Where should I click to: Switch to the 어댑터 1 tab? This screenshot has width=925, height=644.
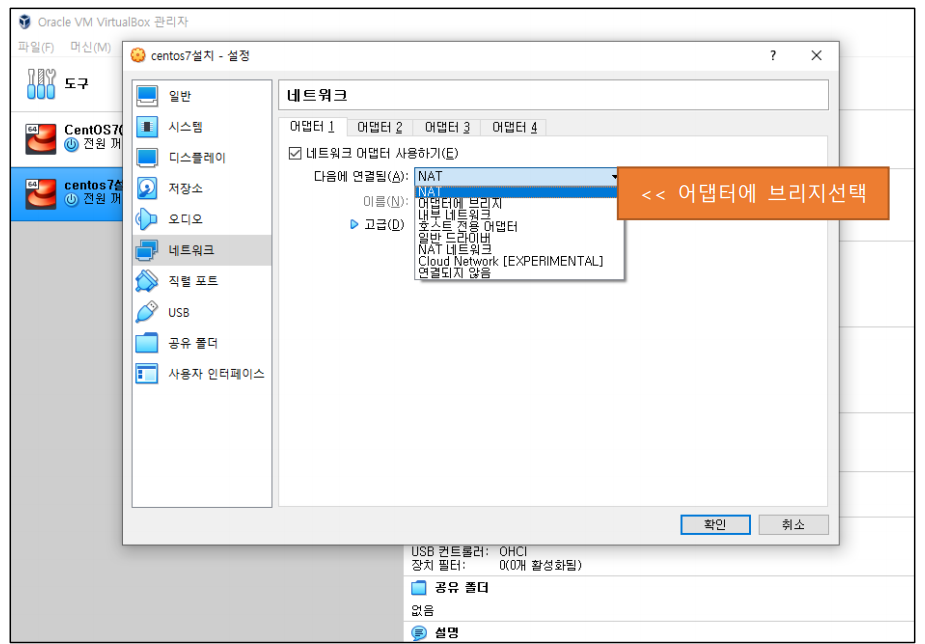coord(312,127)
